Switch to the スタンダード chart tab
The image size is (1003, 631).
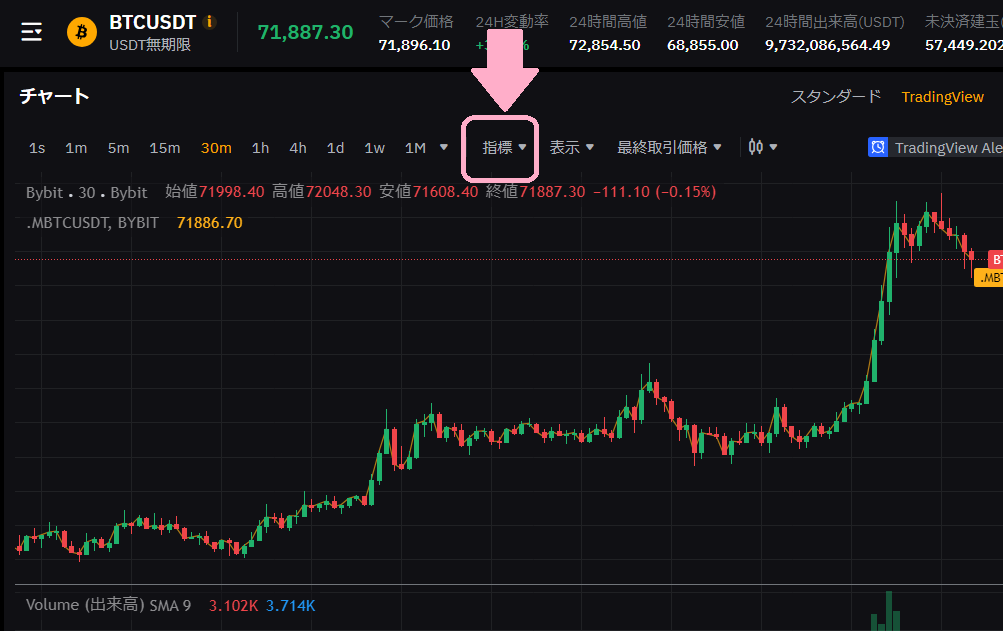coord(836,97)
